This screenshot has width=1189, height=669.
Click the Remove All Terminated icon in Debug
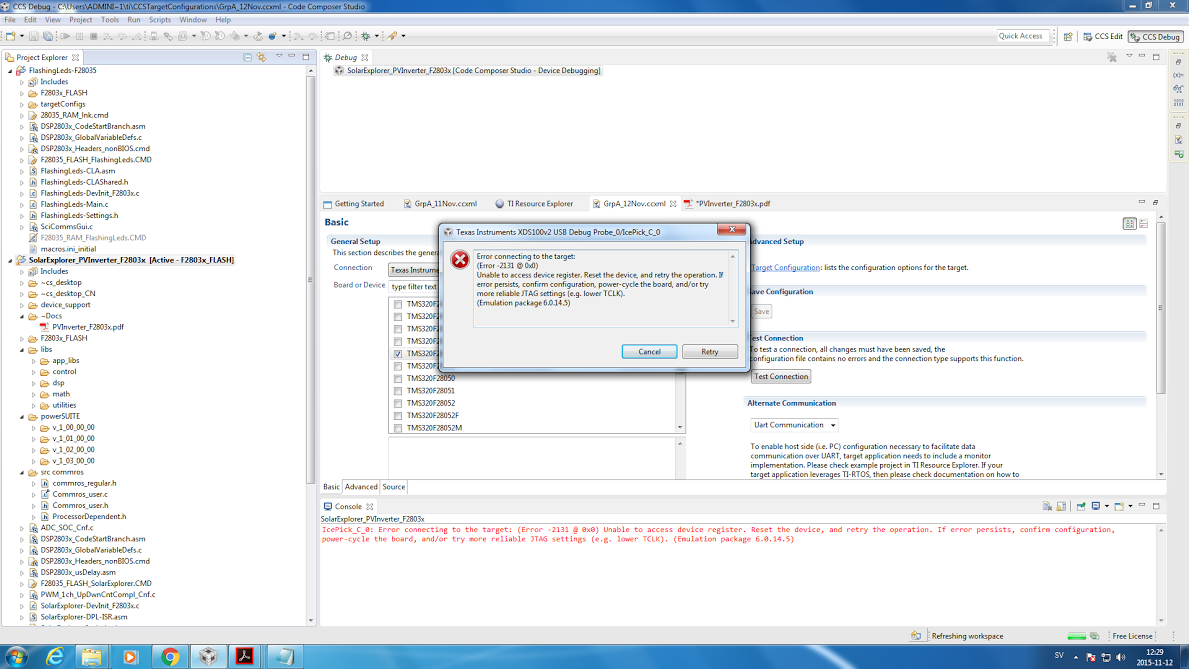point(1112,57)
